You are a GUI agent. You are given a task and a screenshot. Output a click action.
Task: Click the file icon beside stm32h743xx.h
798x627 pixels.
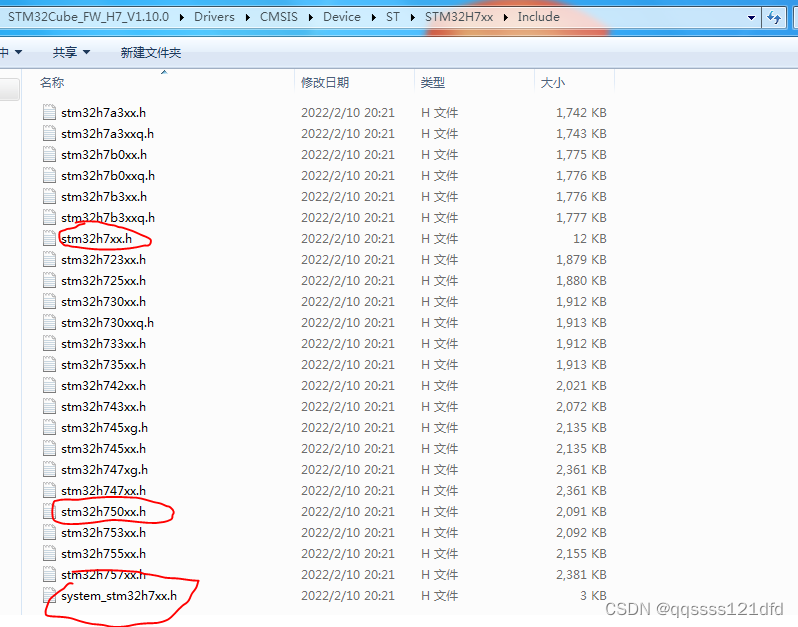tap(49, 406)
